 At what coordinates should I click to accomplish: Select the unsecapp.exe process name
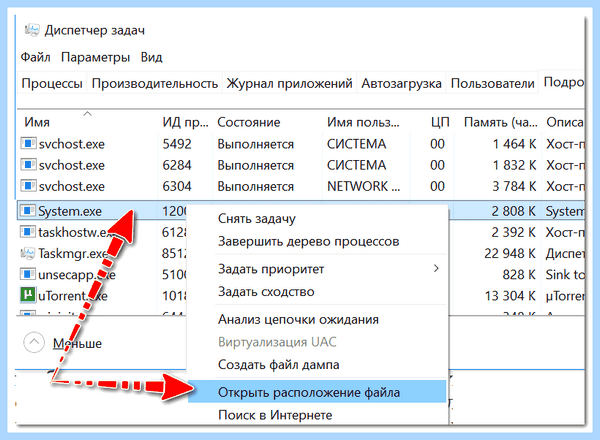point(77,274)
